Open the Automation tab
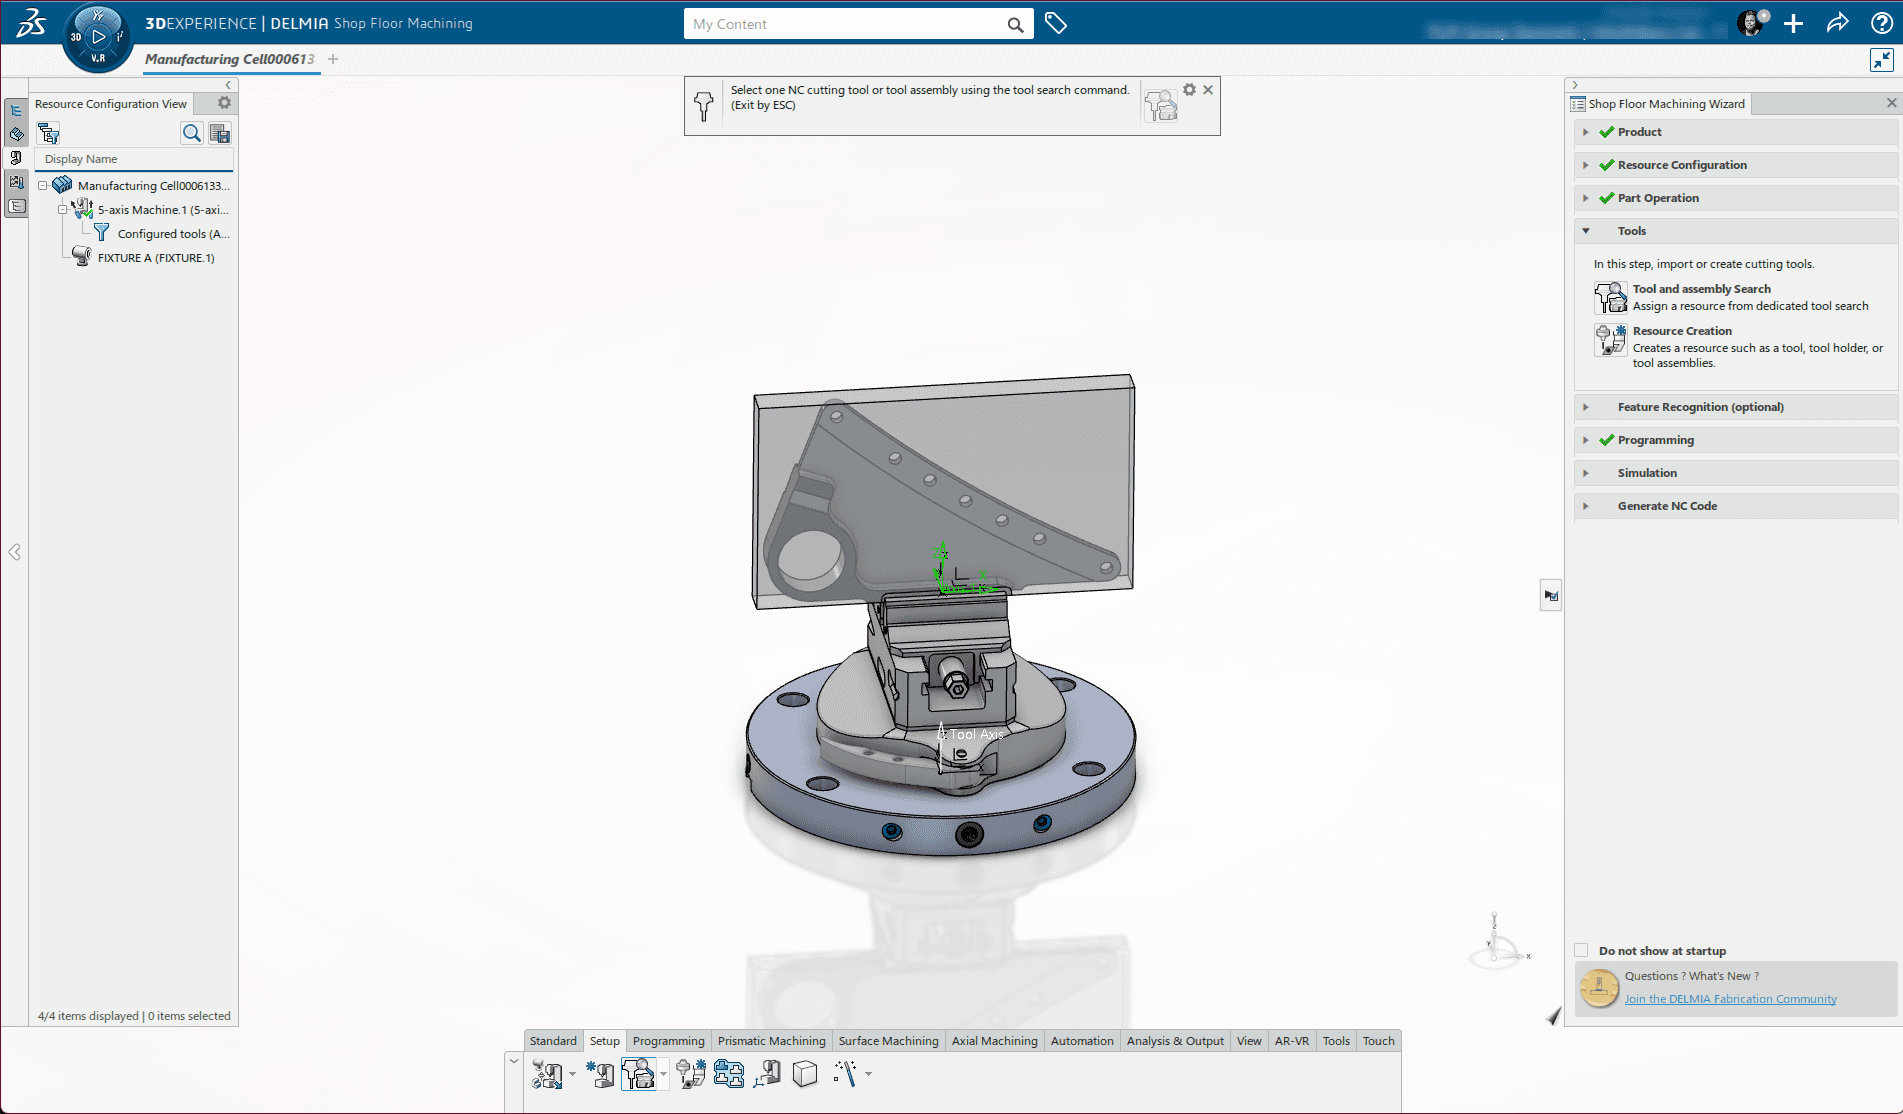Screen dimensions: 1903x1114 [x=1082, y=1041]
